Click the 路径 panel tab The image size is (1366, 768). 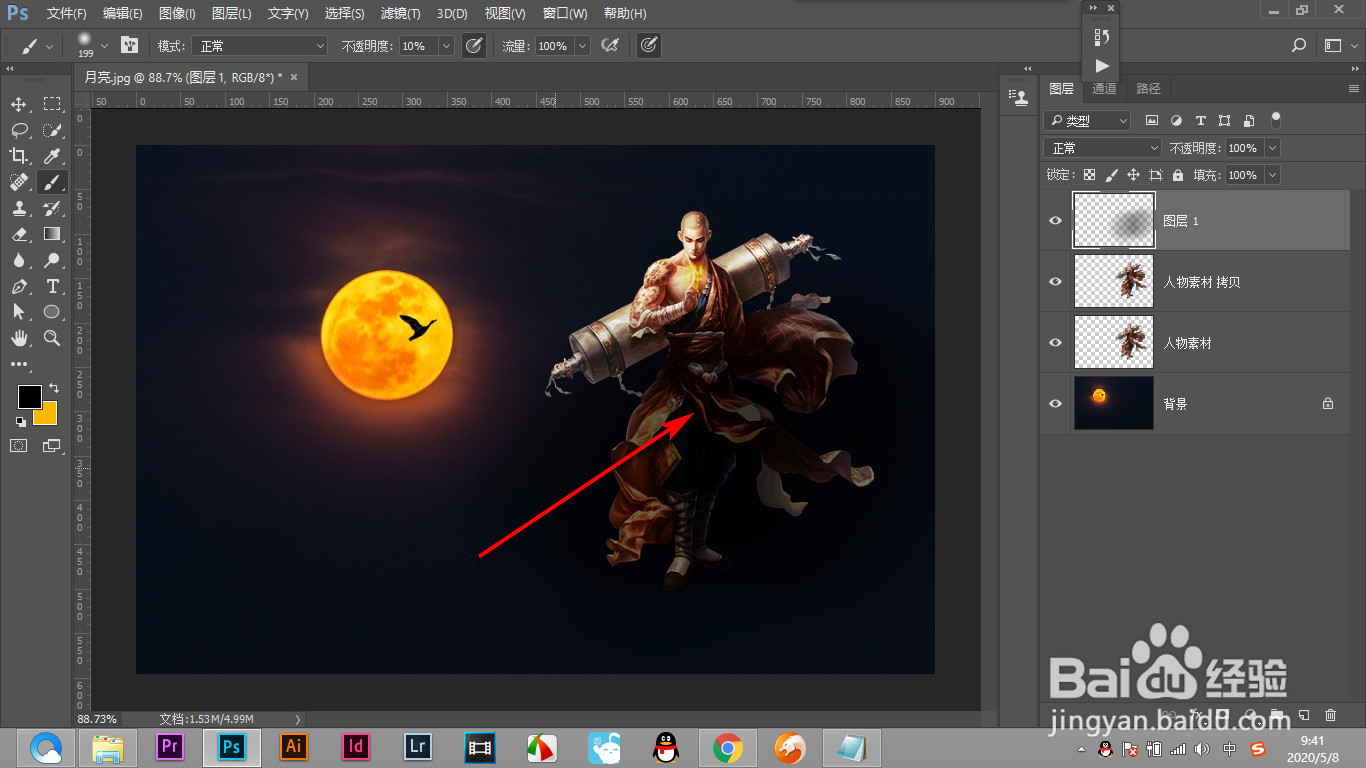coord(1148,89)
